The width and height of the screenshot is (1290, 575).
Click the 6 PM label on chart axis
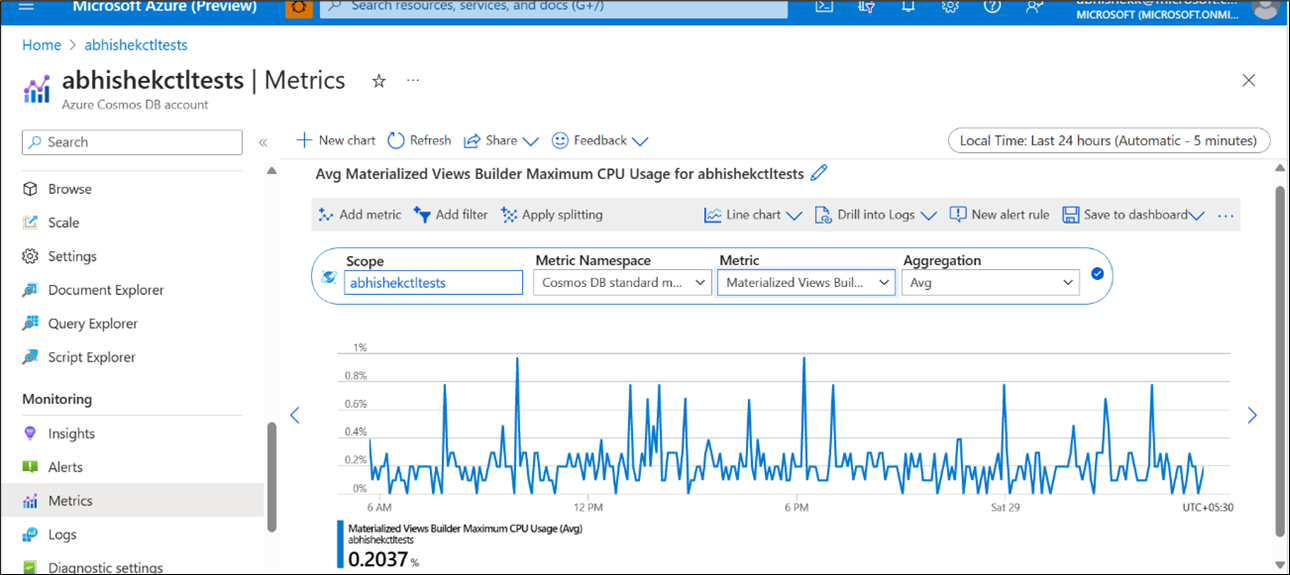click(796, 507)
